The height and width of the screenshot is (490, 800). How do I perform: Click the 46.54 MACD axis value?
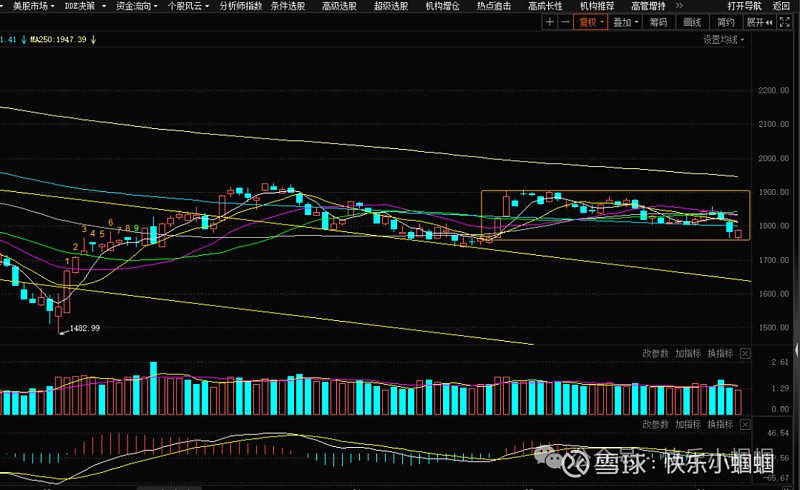pyautogui.click(x=778, y=433)
